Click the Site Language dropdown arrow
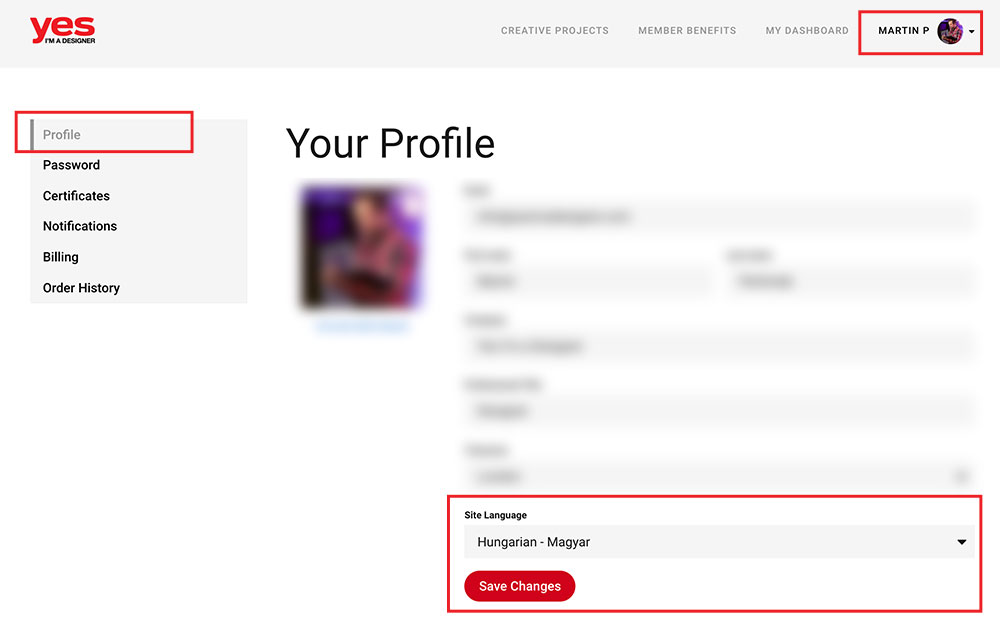 coord(961,542)
